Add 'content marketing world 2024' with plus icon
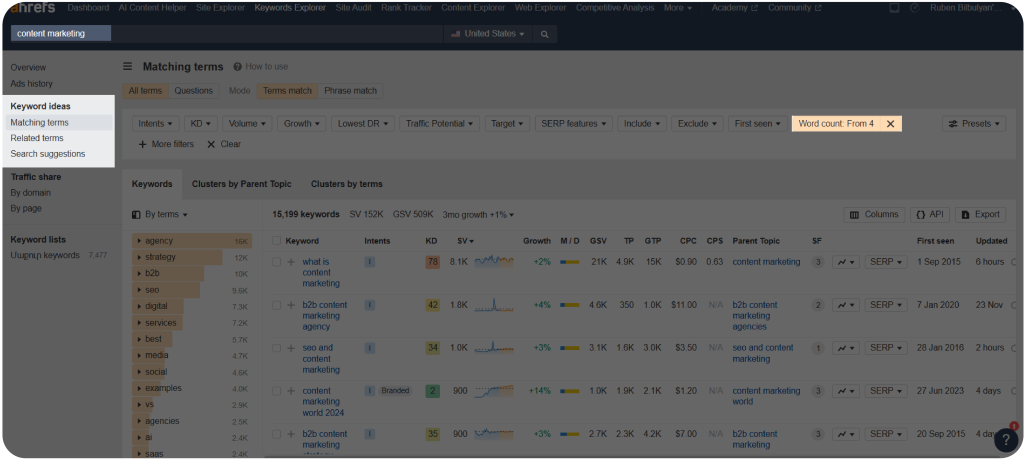This screenshot has width=1024, height=459. click(291, 391)
